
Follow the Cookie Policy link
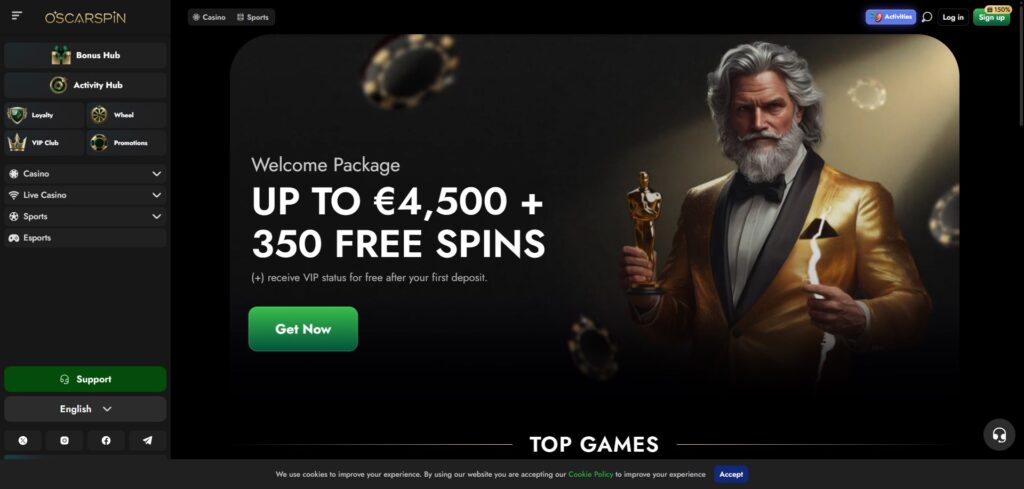tap(590, 475)
